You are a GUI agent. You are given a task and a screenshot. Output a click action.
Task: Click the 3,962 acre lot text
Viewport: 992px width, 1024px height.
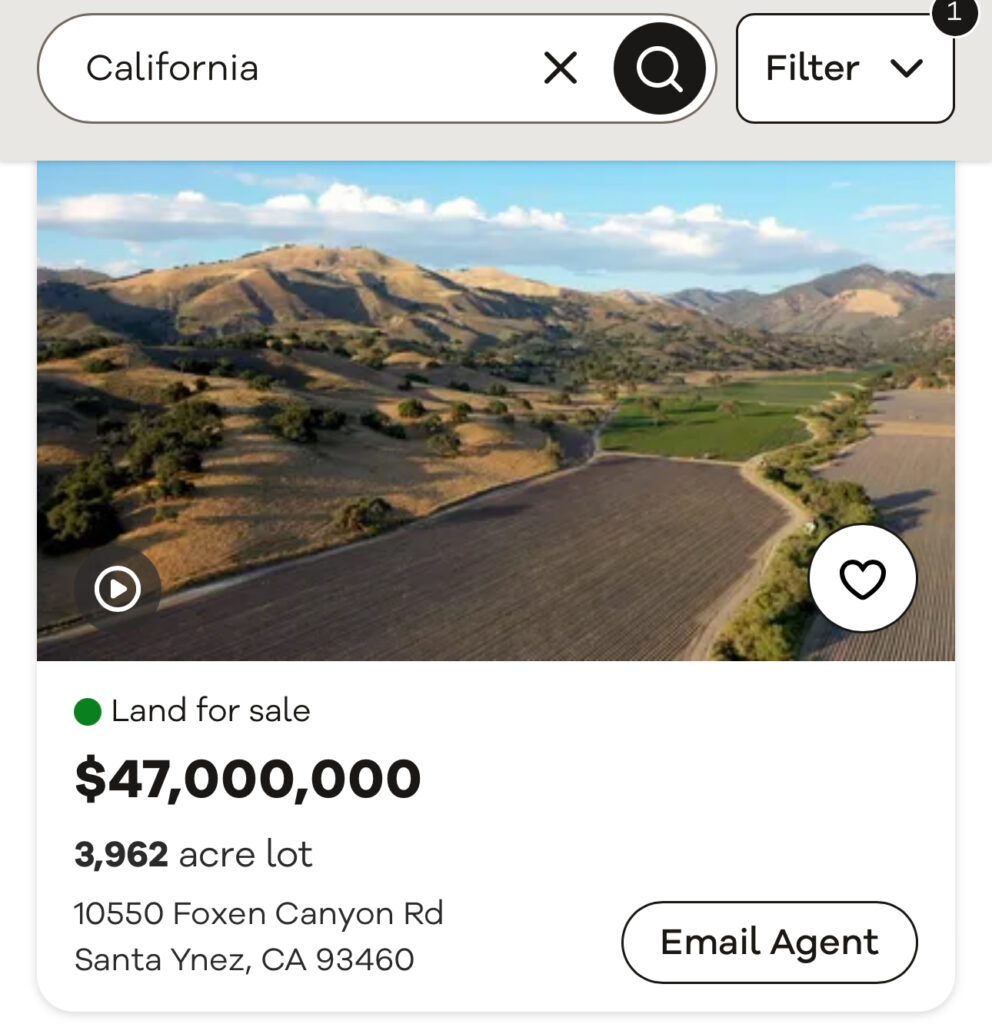point(193,855)
